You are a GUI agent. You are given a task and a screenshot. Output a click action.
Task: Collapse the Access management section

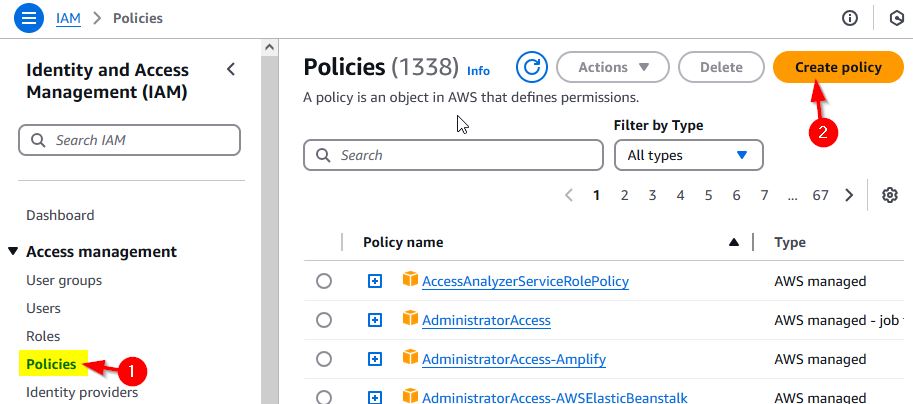13,252
